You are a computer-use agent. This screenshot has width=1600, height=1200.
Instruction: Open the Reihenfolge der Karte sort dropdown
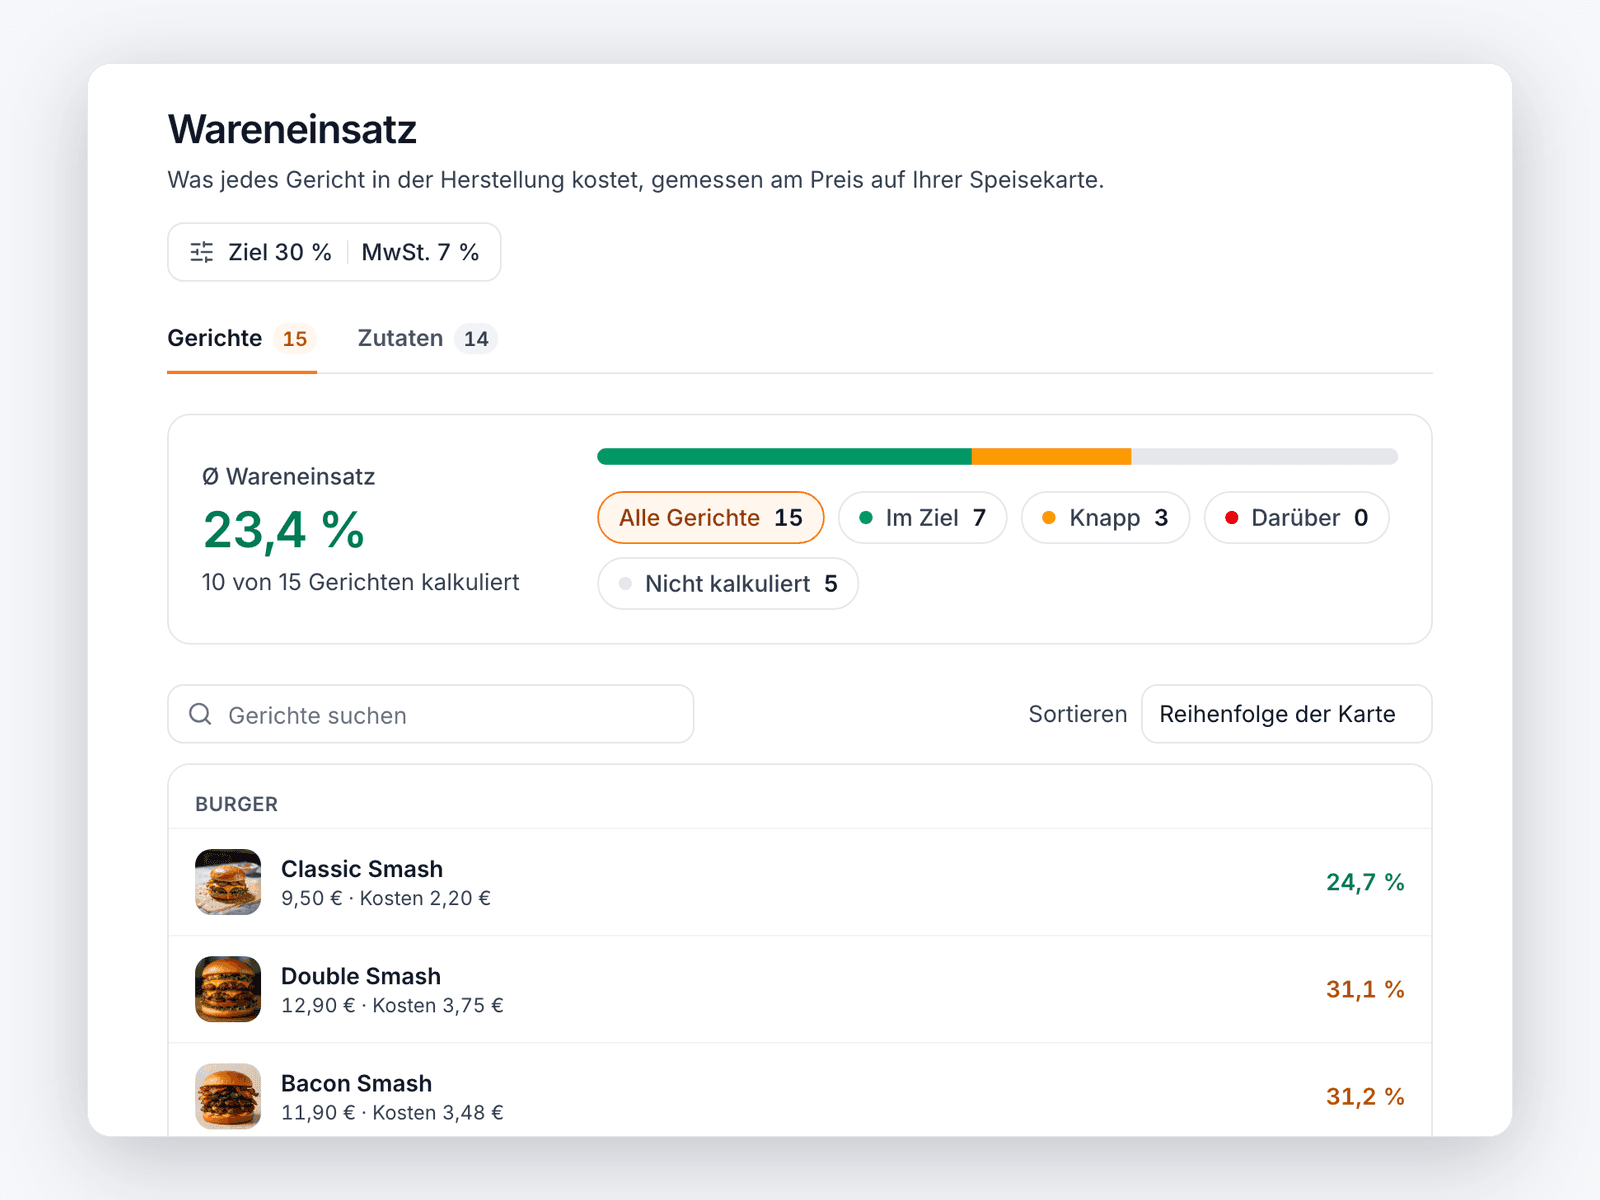tap(1287, 714)
